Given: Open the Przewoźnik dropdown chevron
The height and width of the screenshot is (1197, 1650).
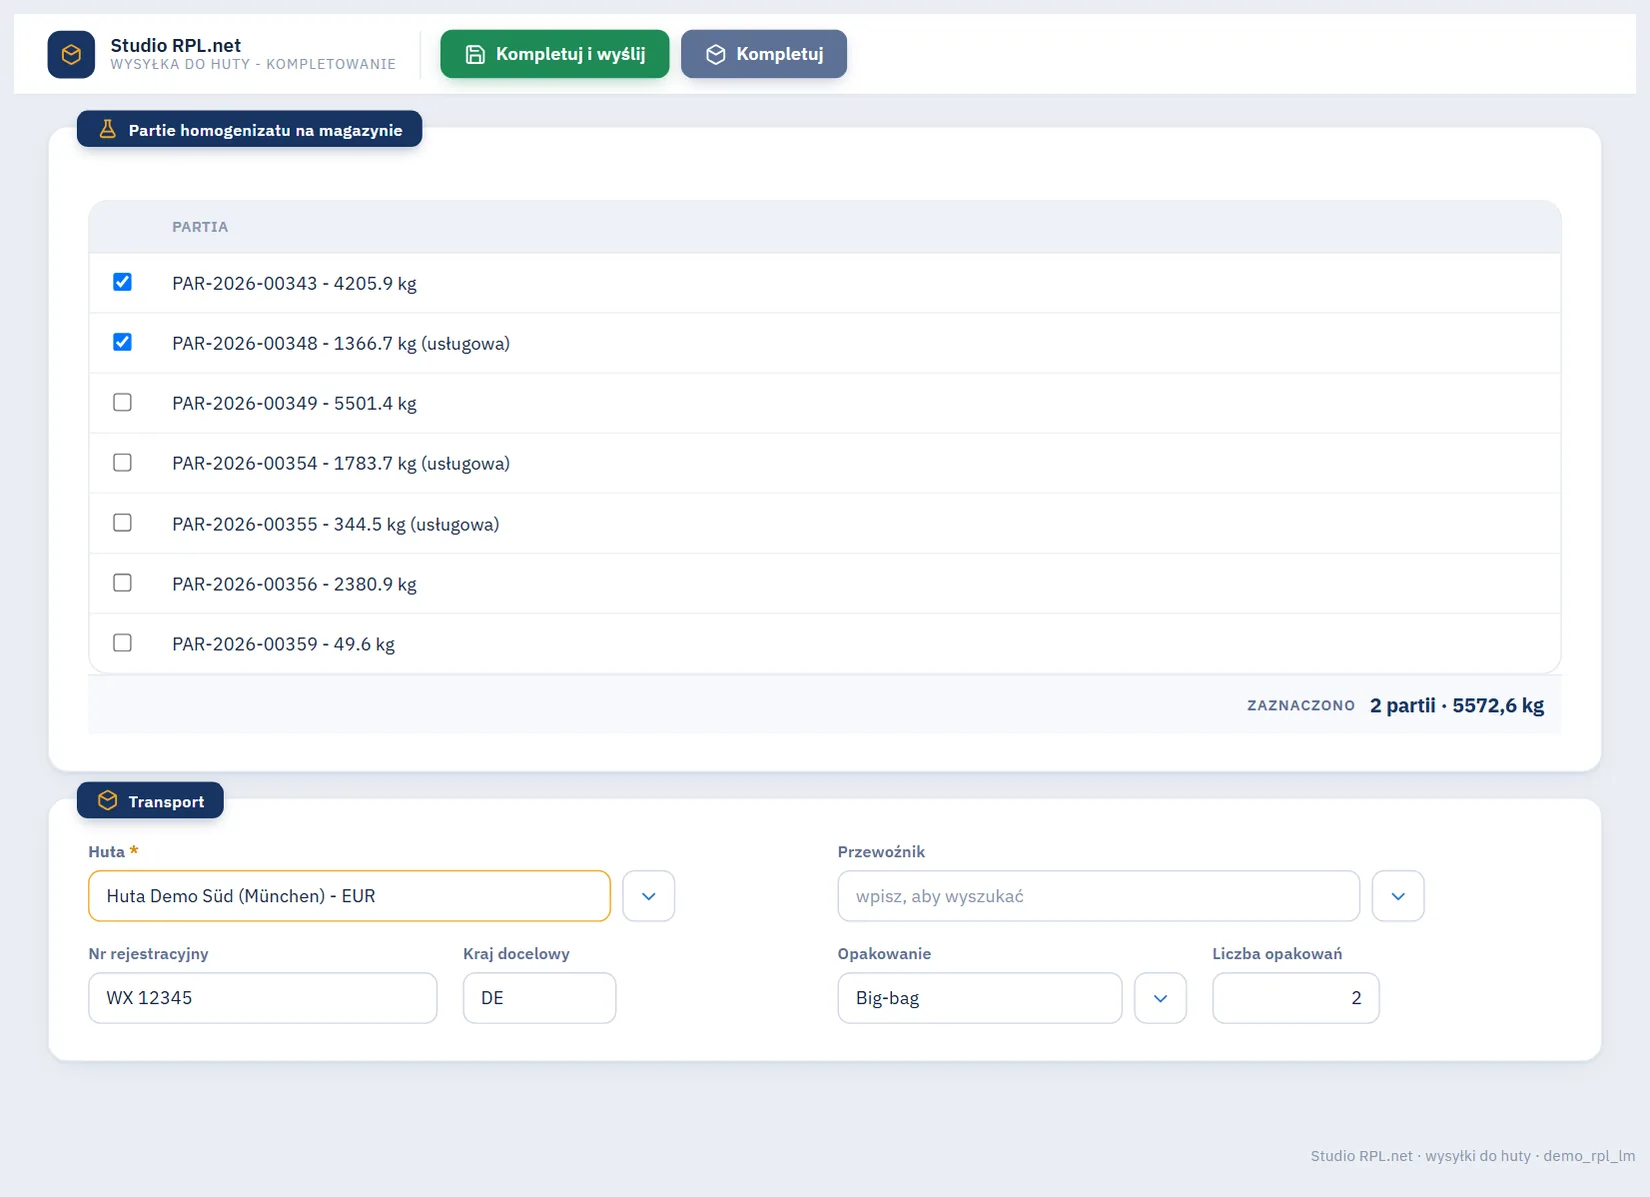Looking at the screenshot, I should [x=1398, y=896].
